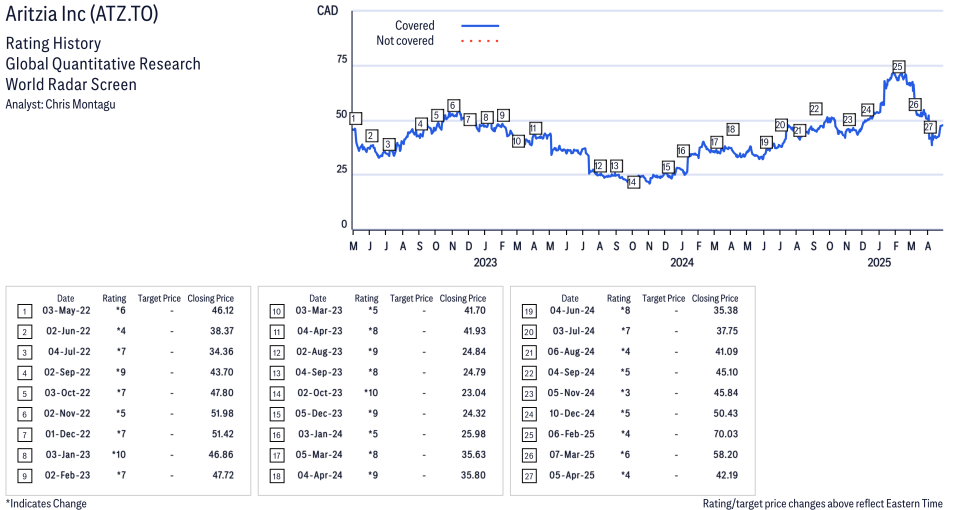Click the date '02-Sep-22' in the table

tap(67, 372)
